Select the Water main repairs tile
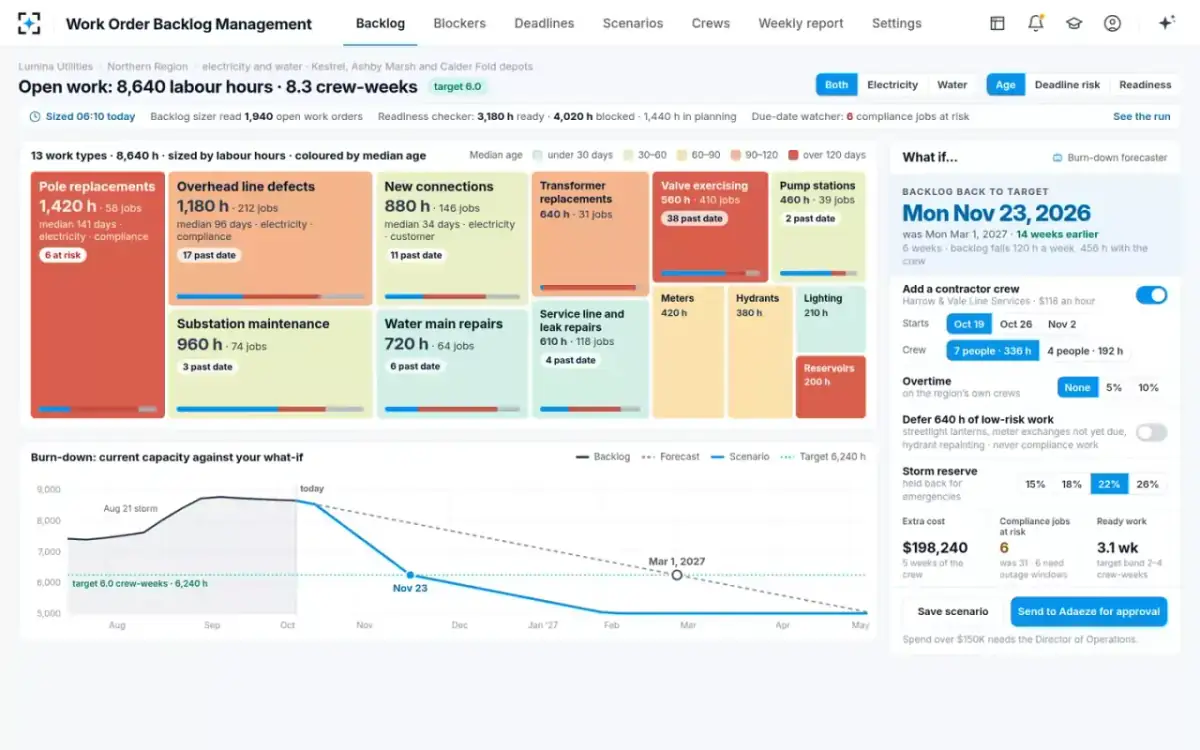1200x750 pixels. pyautogui.click(x=452, y=363)
